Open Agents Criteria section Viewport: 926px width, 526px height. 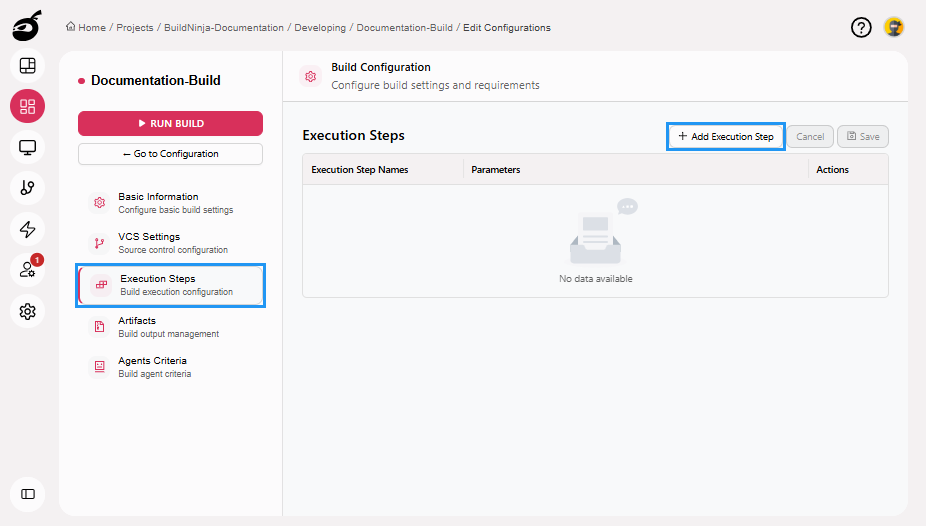171,367
